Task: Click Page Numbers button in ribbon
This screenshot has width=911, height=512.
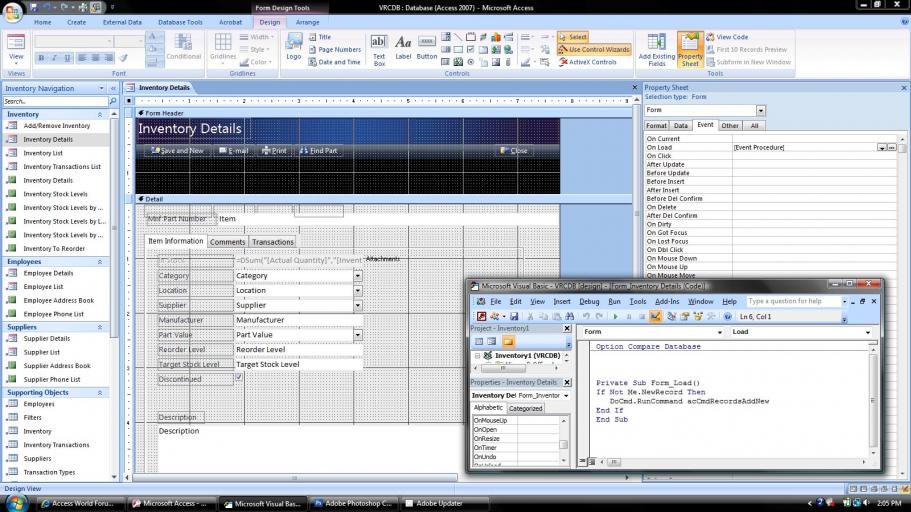Action: [334, 49]
